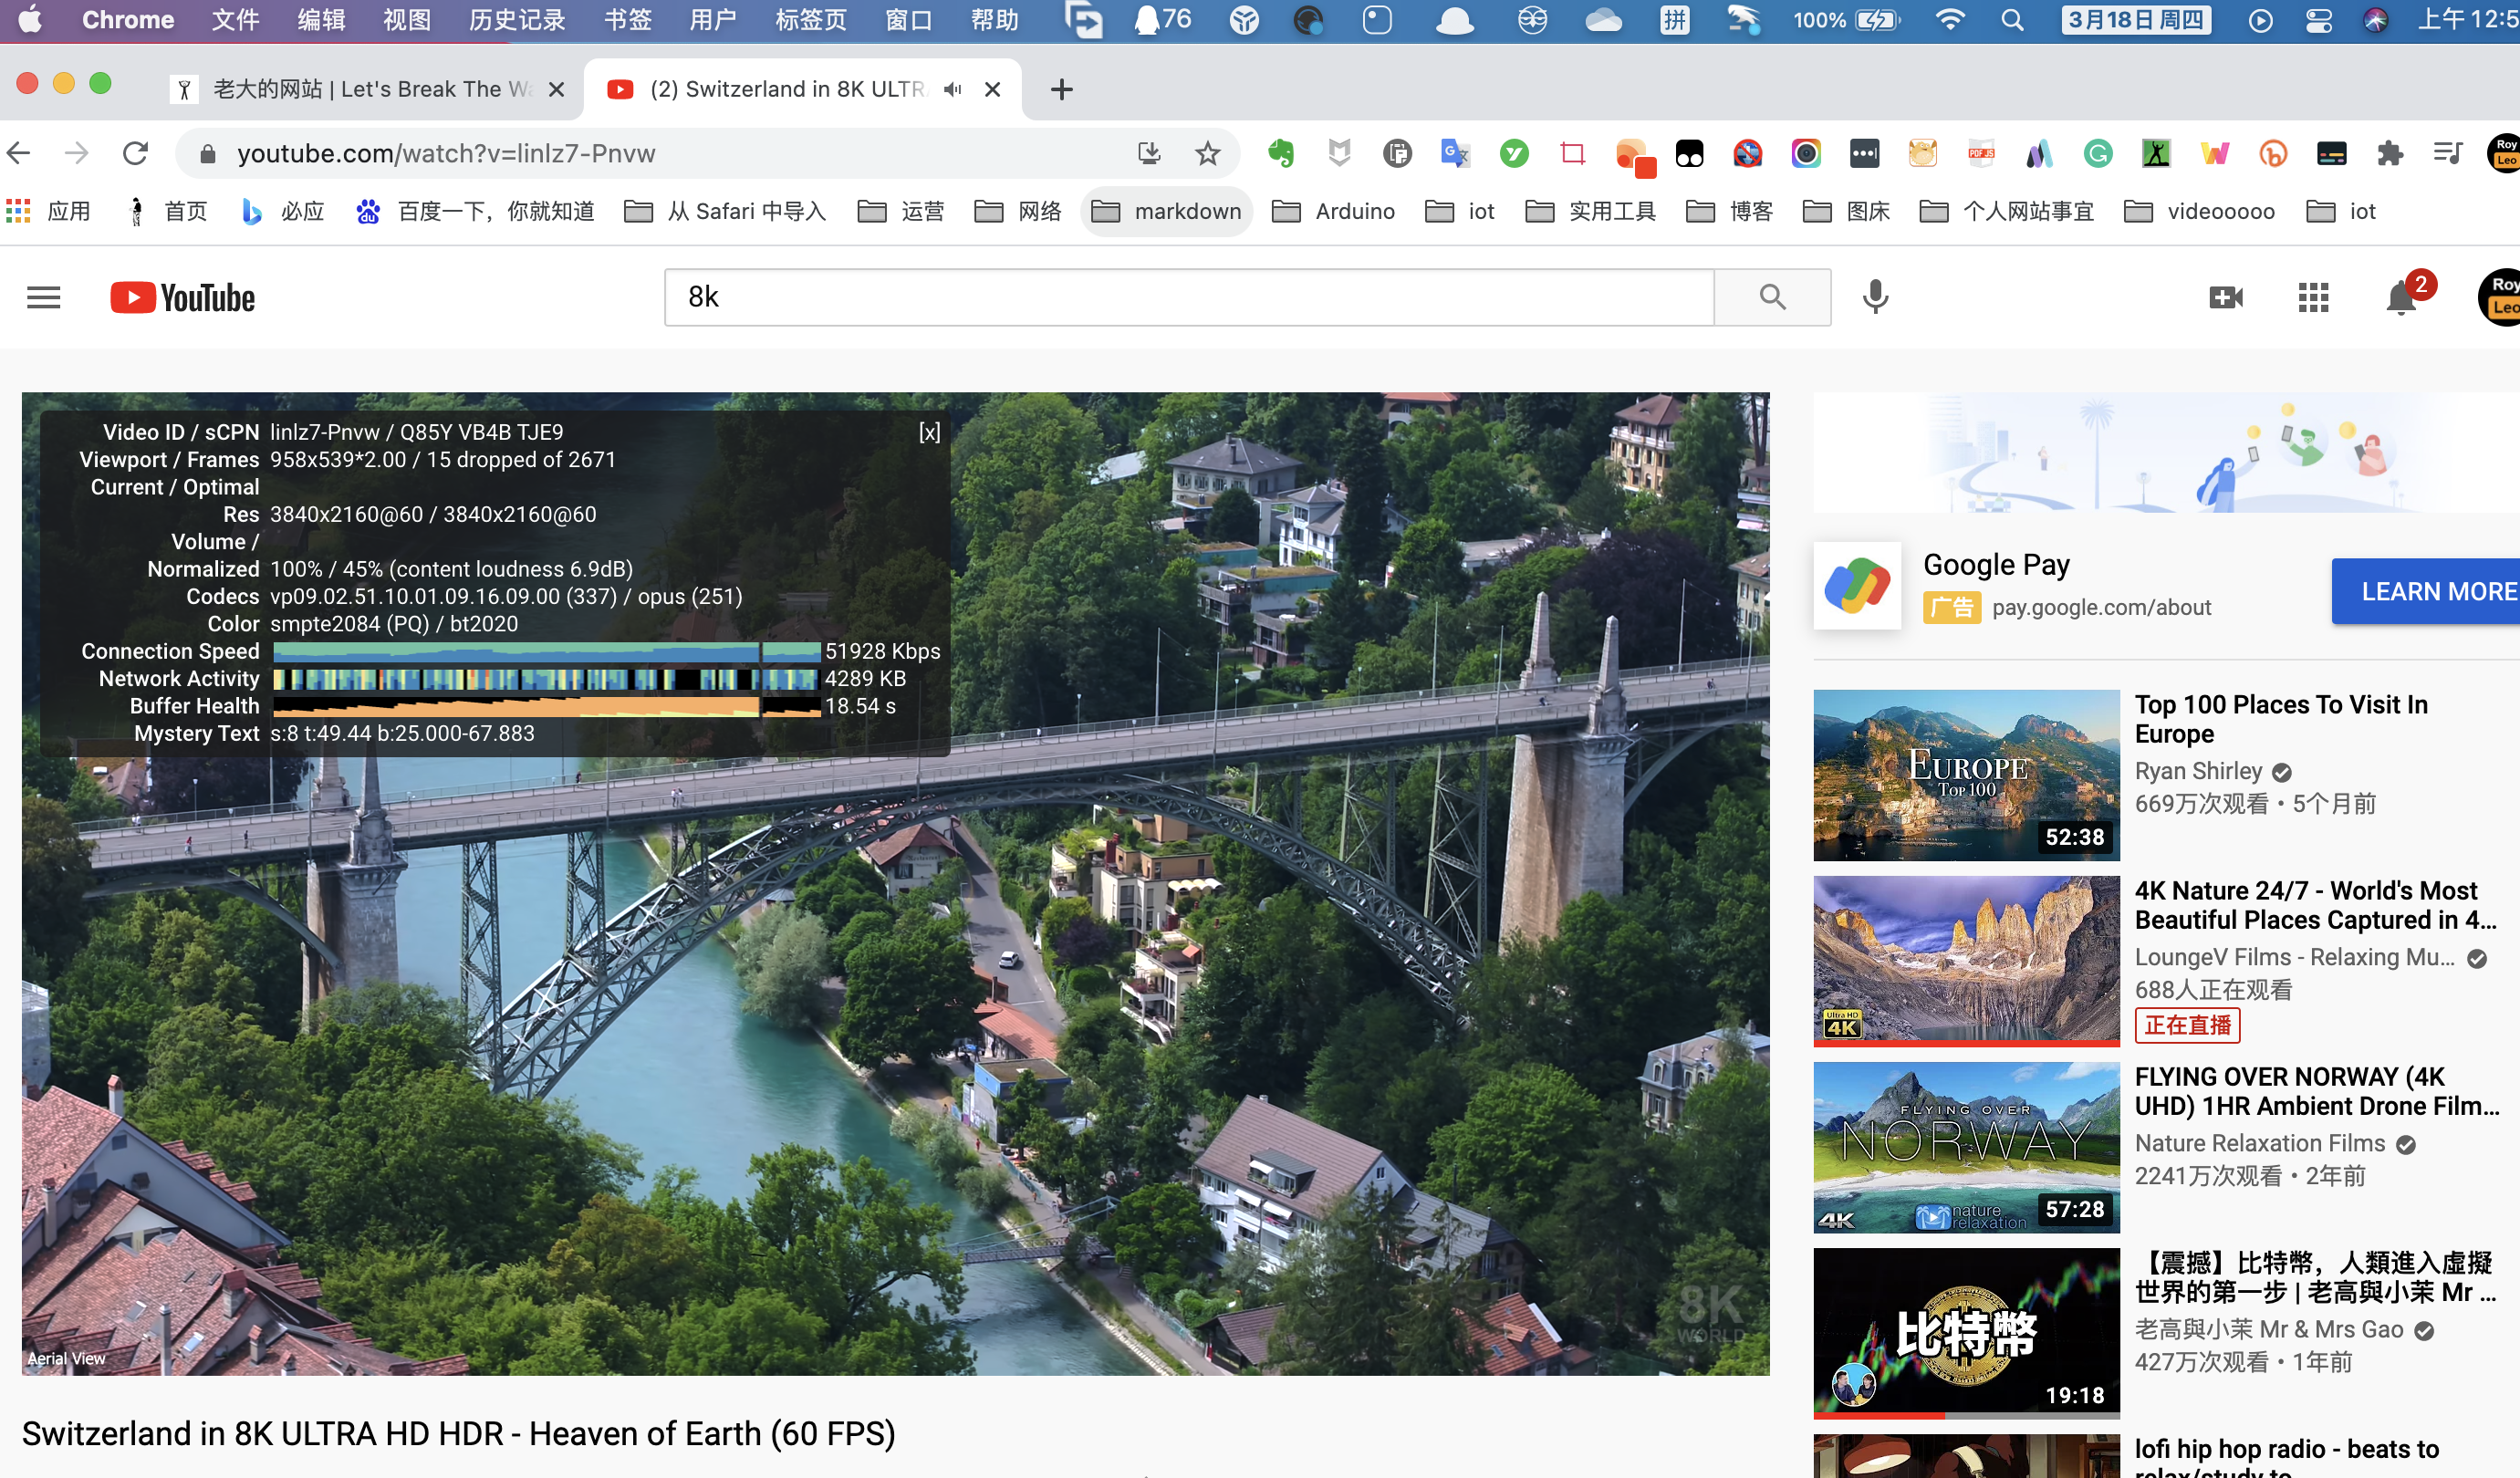Mute the Switzerland tab via speaker icon
Image resolution: width=2520 pixels, height=1478 pixels.
point(952,89)
